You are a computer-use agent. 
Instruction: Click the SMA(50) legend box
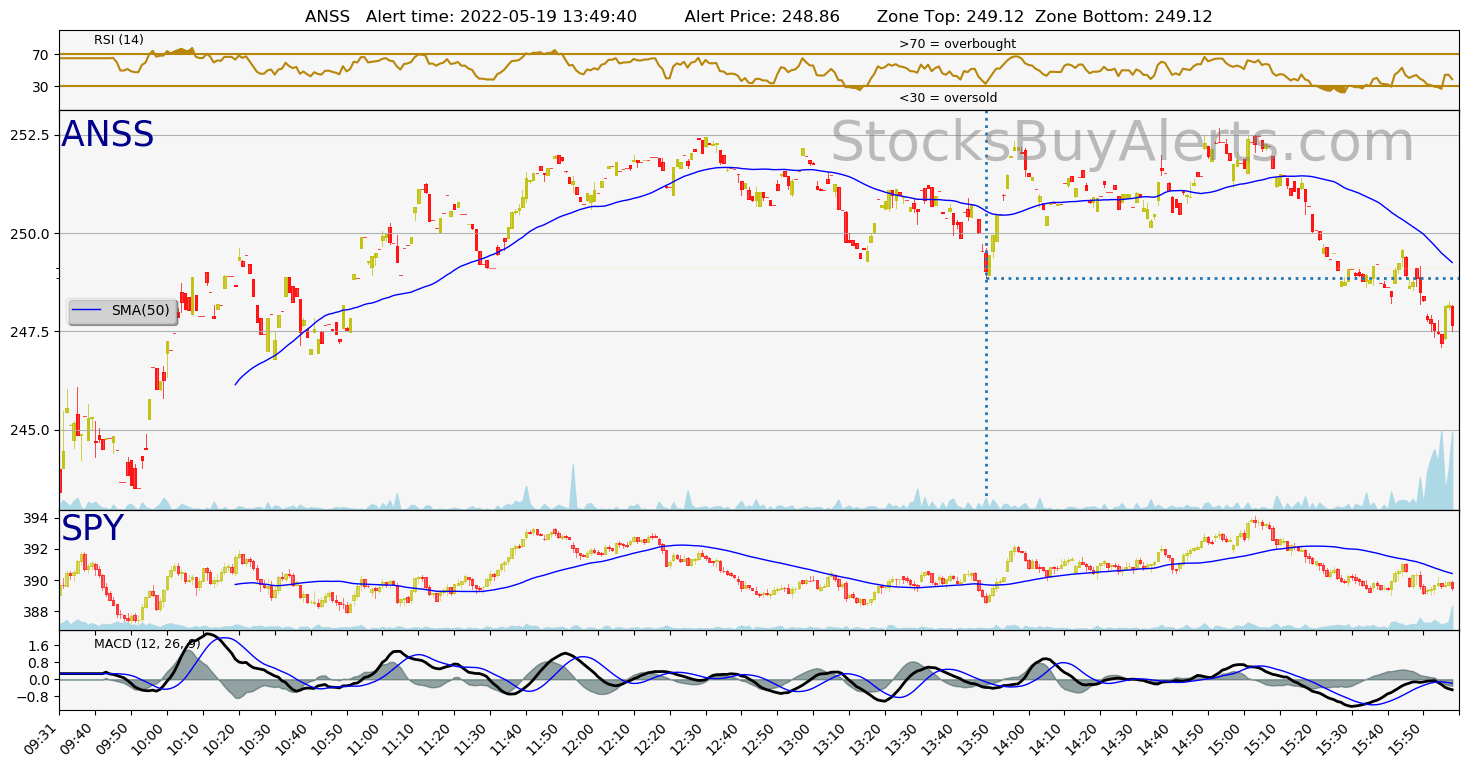point(123,312)
